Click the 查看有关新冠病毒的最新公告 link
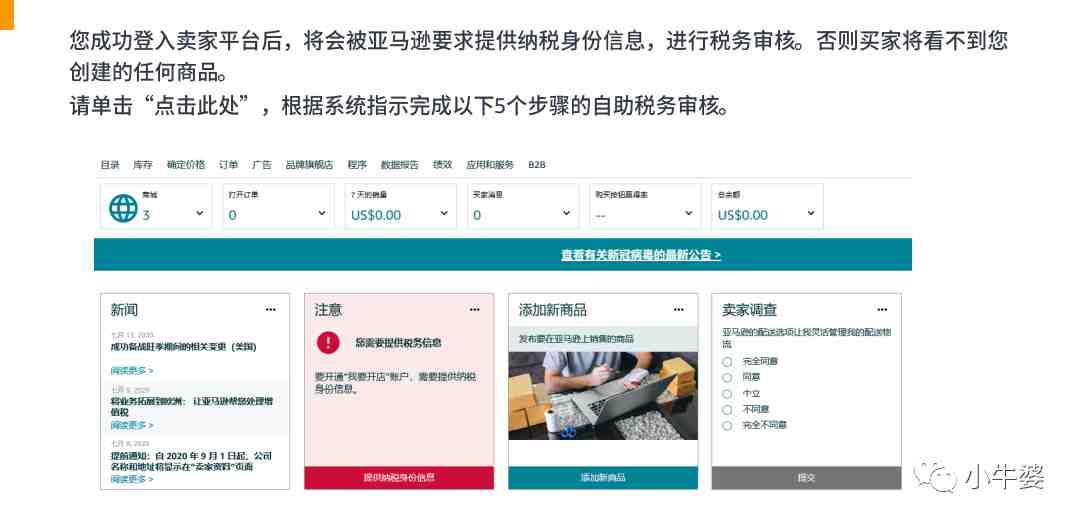 [x=641, y=255]
